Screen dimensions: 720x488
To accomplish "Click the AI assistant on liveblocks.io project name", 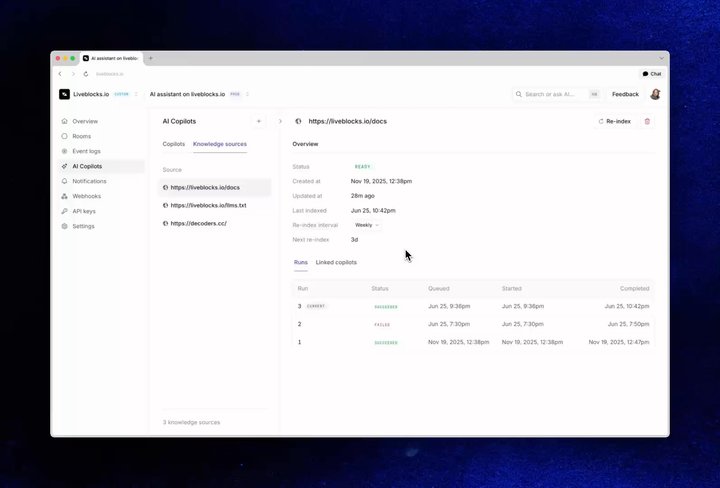I will point(187,94).
